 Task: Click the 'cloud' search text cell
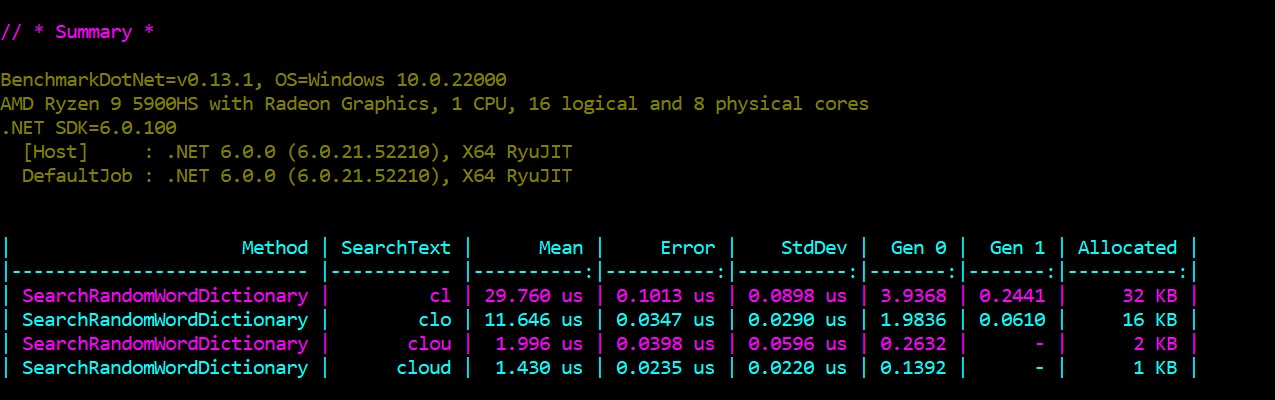(x=424, y=368)
